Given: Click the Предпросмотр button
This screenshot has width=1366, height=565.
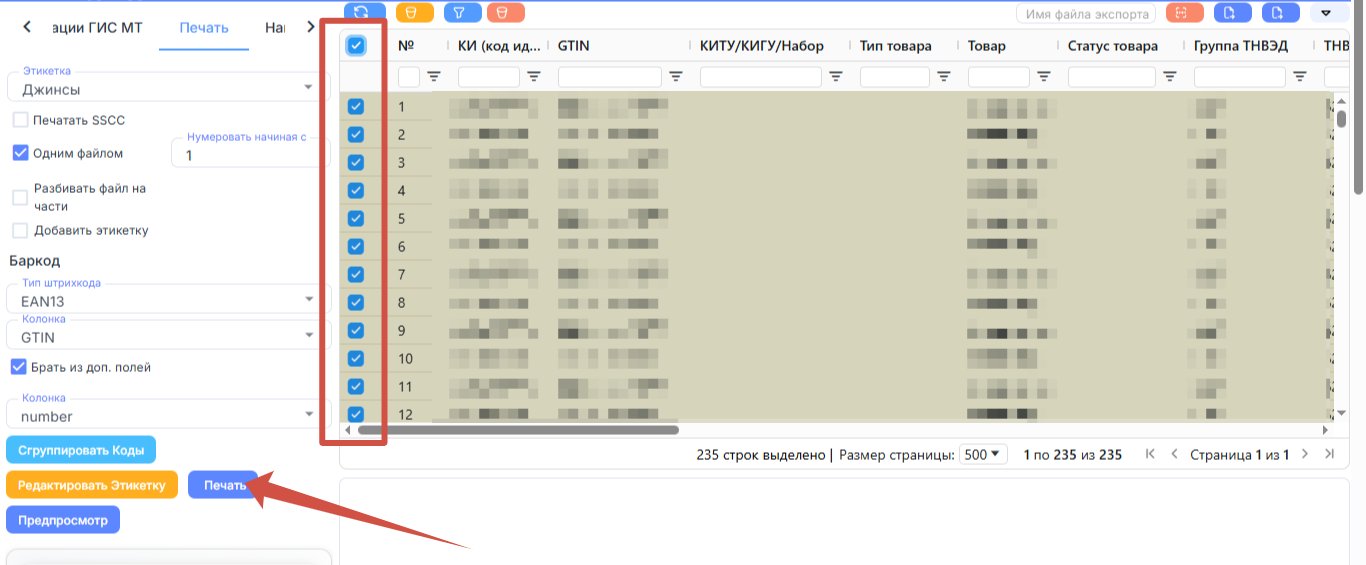Looking at the screenshot, I should click(x=63, y=520).
